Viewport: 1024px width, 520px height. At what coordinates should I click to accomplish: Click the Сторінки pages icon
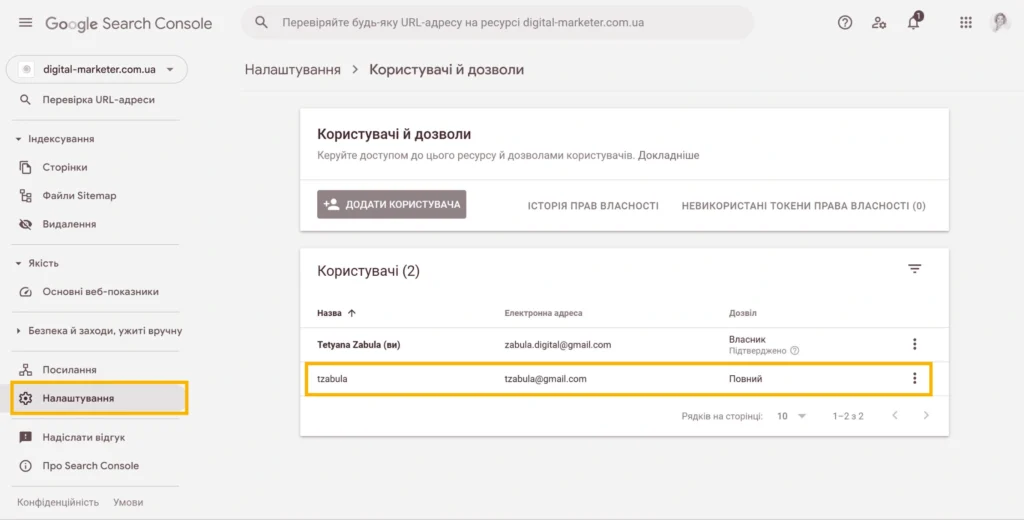(x=25, y=167)
